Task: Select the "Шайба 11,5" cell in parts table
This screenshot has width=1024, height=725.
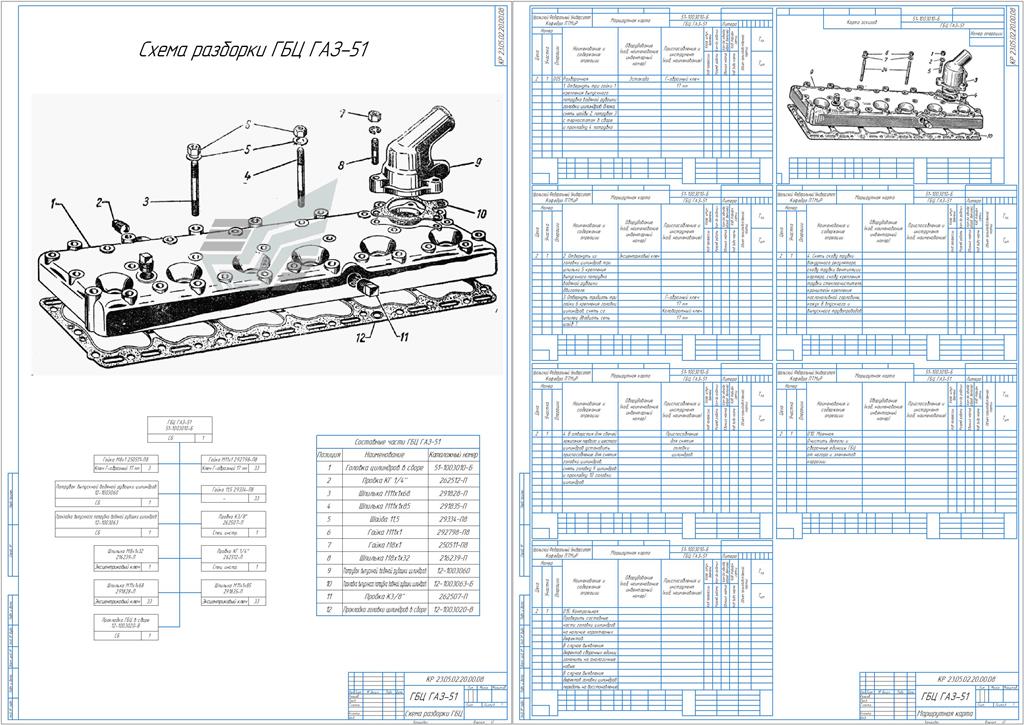Action: 385,519
